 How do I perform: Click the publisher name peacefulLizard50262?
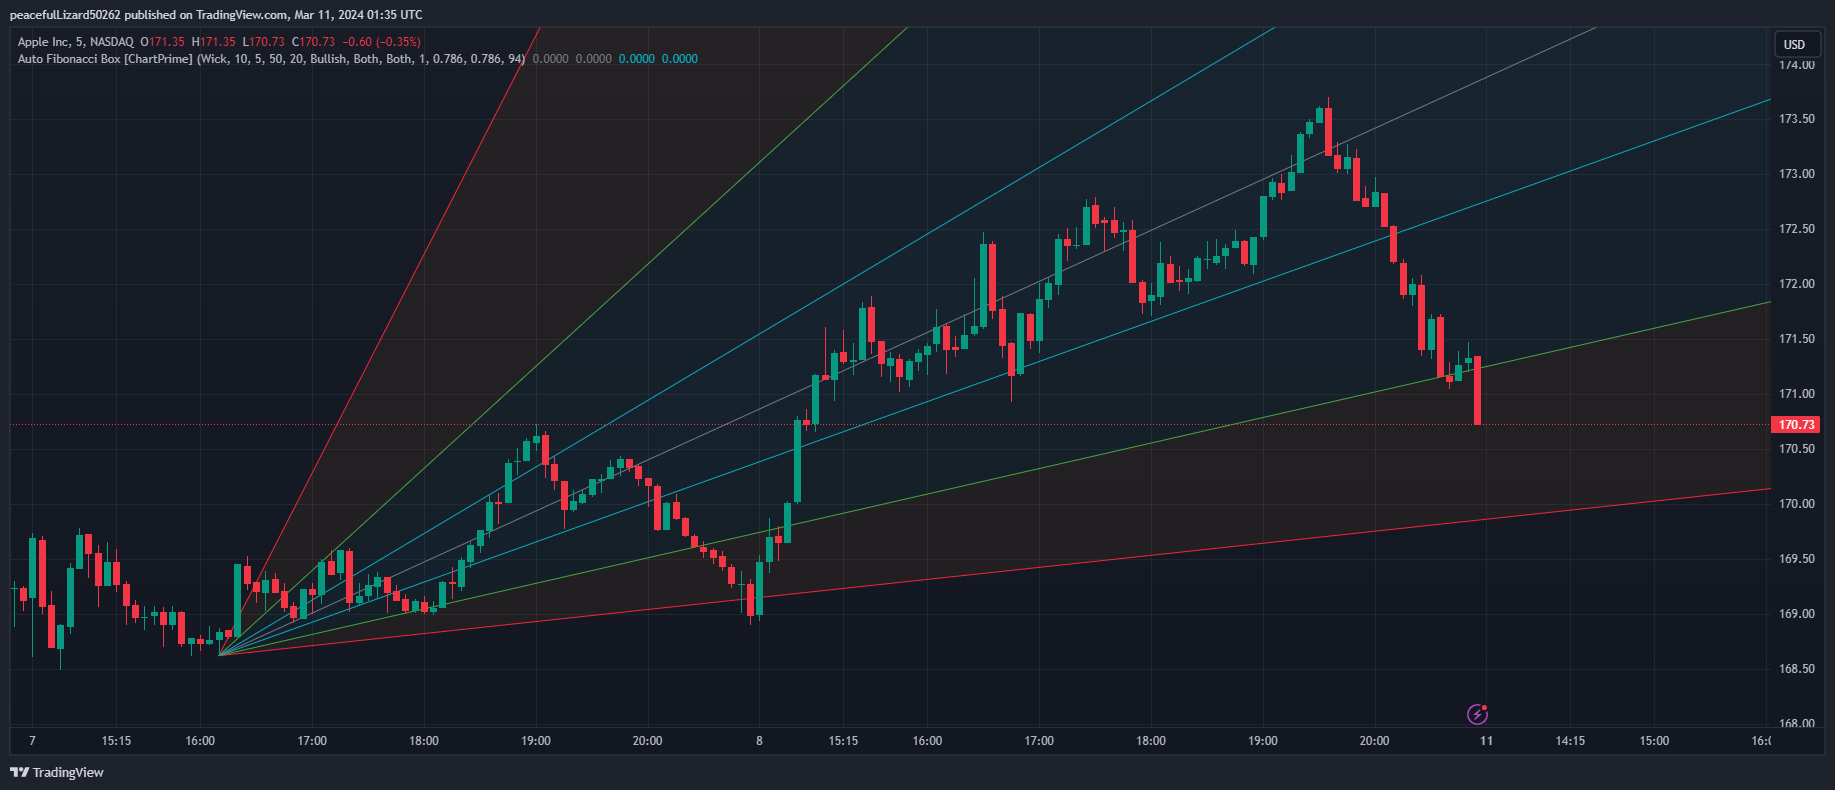[65, 15]
